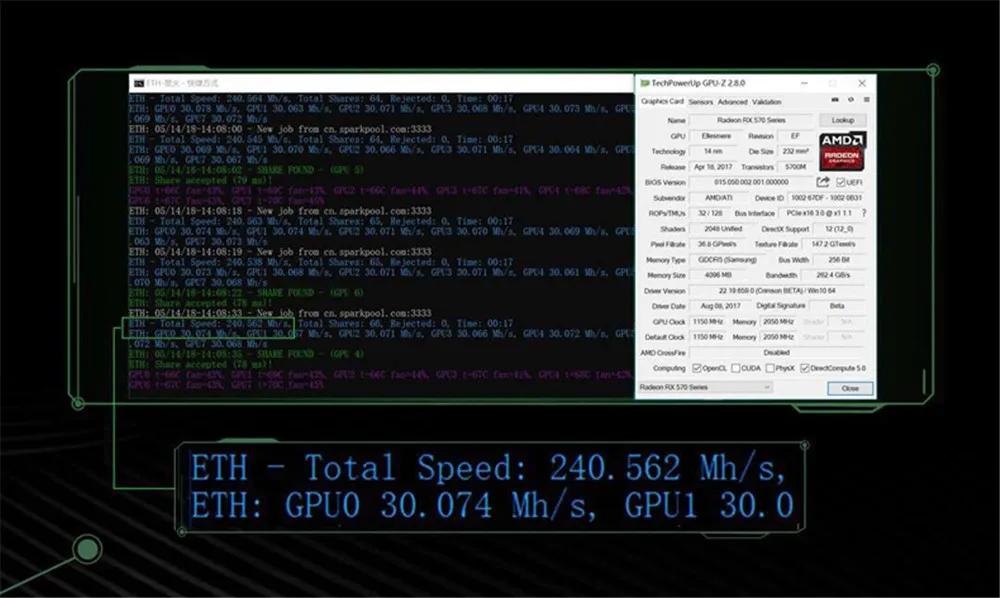Click the Revision value EF
Screen dimensions: 1000x598
click(x=795, y=136)
